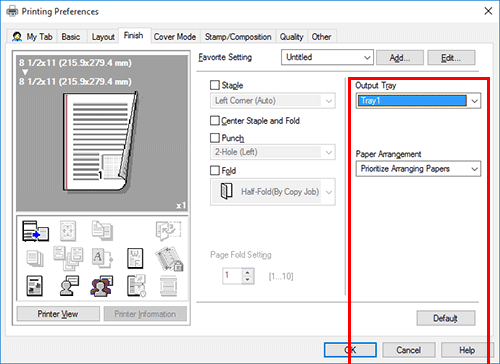Click the Paper Arrangement label
Viewport: 500px width, 364px height.
(388, 154)
